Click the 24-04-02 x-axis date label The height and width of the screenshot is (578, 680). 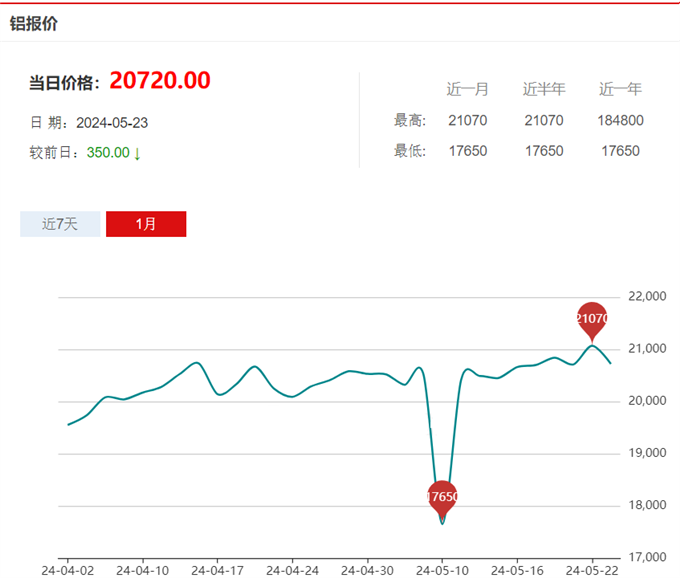(x=68, y=570)
